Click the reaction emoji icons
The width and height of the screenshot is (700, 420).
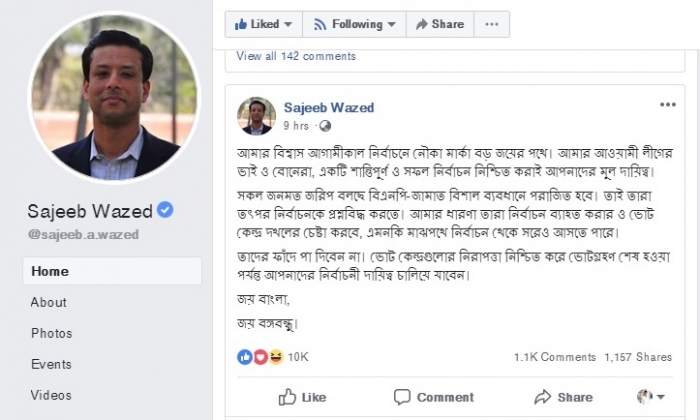tap(260, 357)
